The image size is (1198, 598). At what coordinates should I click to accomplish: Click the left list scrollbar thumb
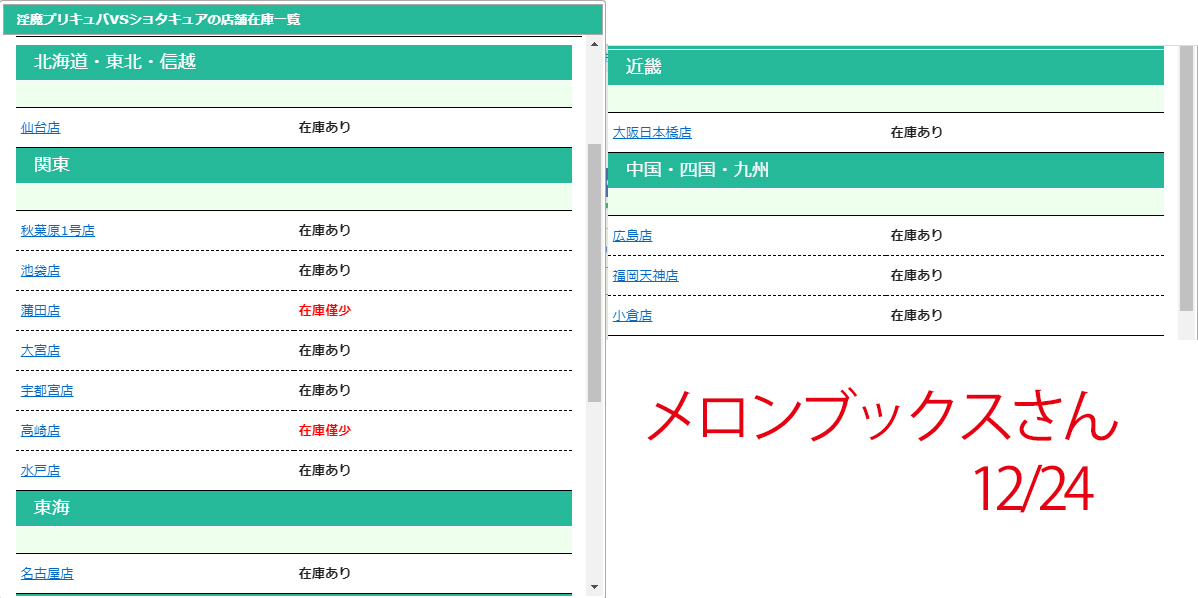[594, 273]
